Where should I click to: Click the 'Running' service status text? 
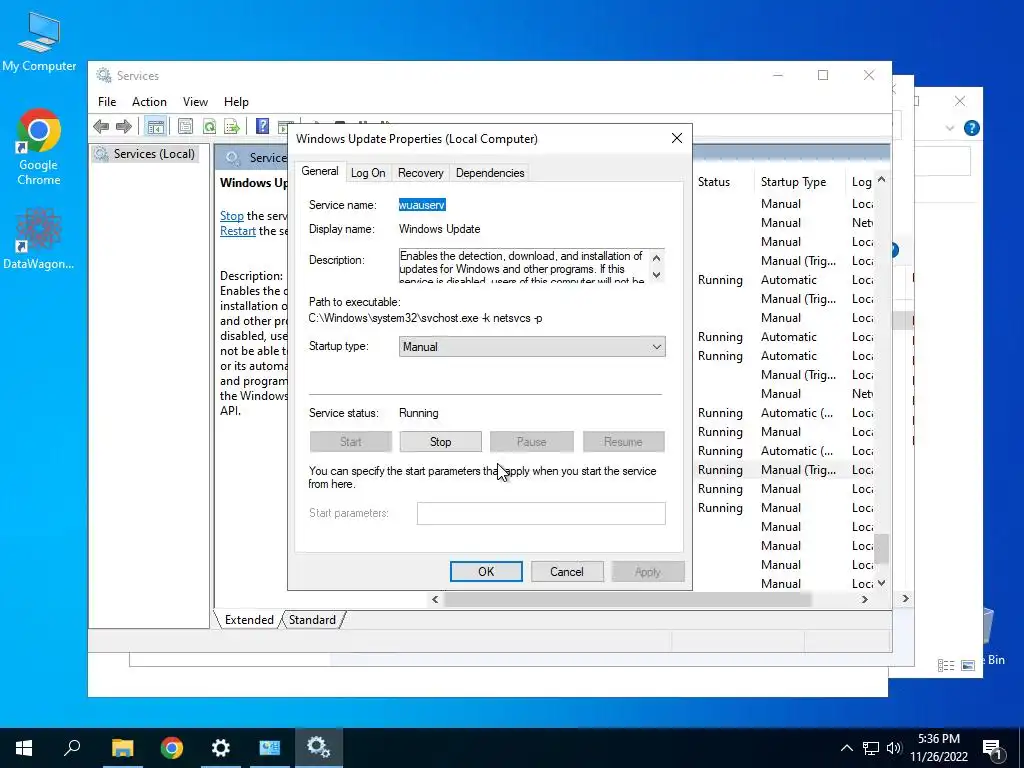(419, 413)
